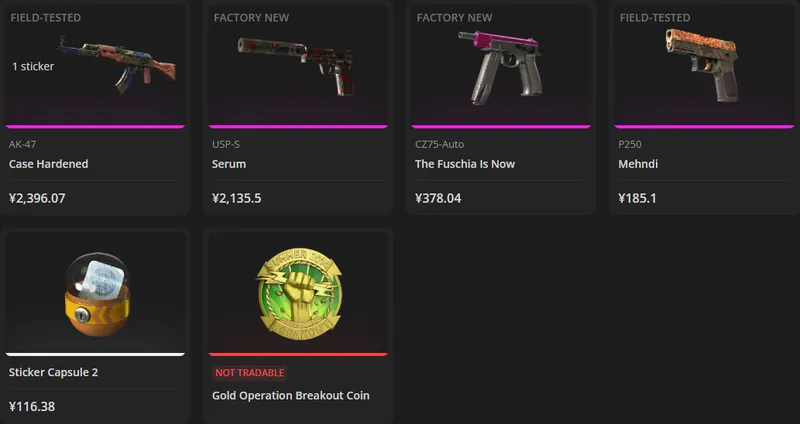Image resolution: width=800 pixels, height=424 pixels.
Task: Select the ¥2,396.07 price
Action: click(37, 198)
